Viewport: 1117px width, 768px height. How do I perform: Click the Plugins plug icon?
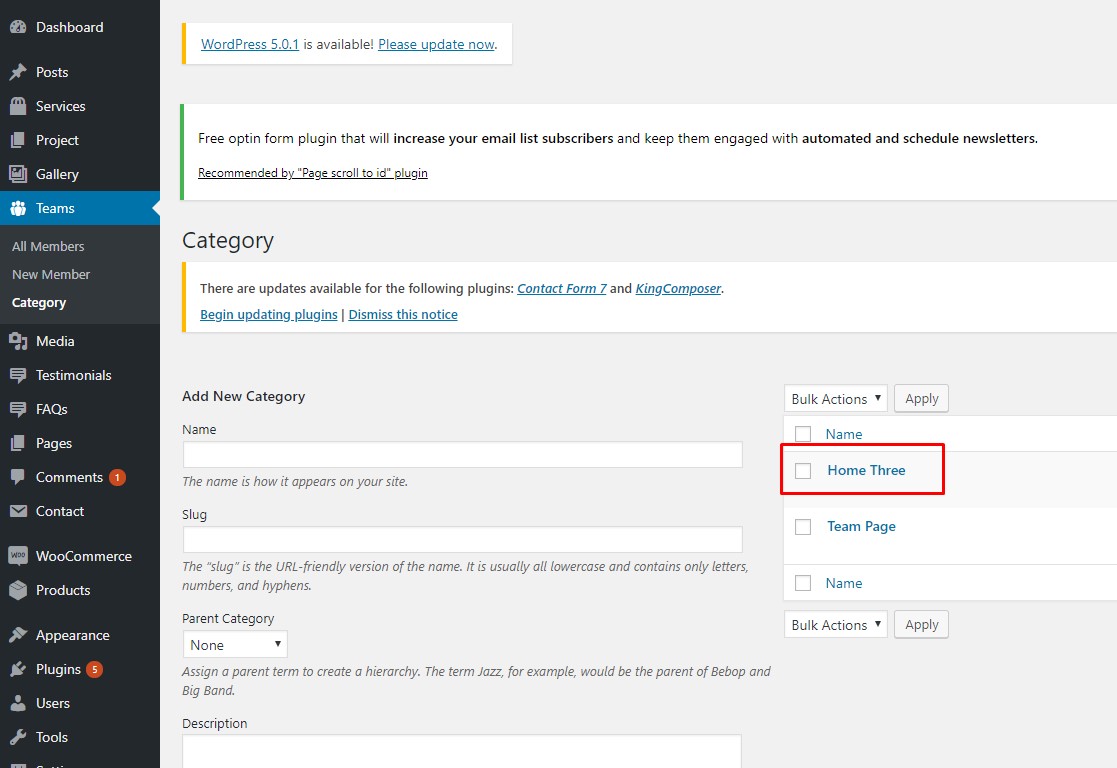pos(18,669)
